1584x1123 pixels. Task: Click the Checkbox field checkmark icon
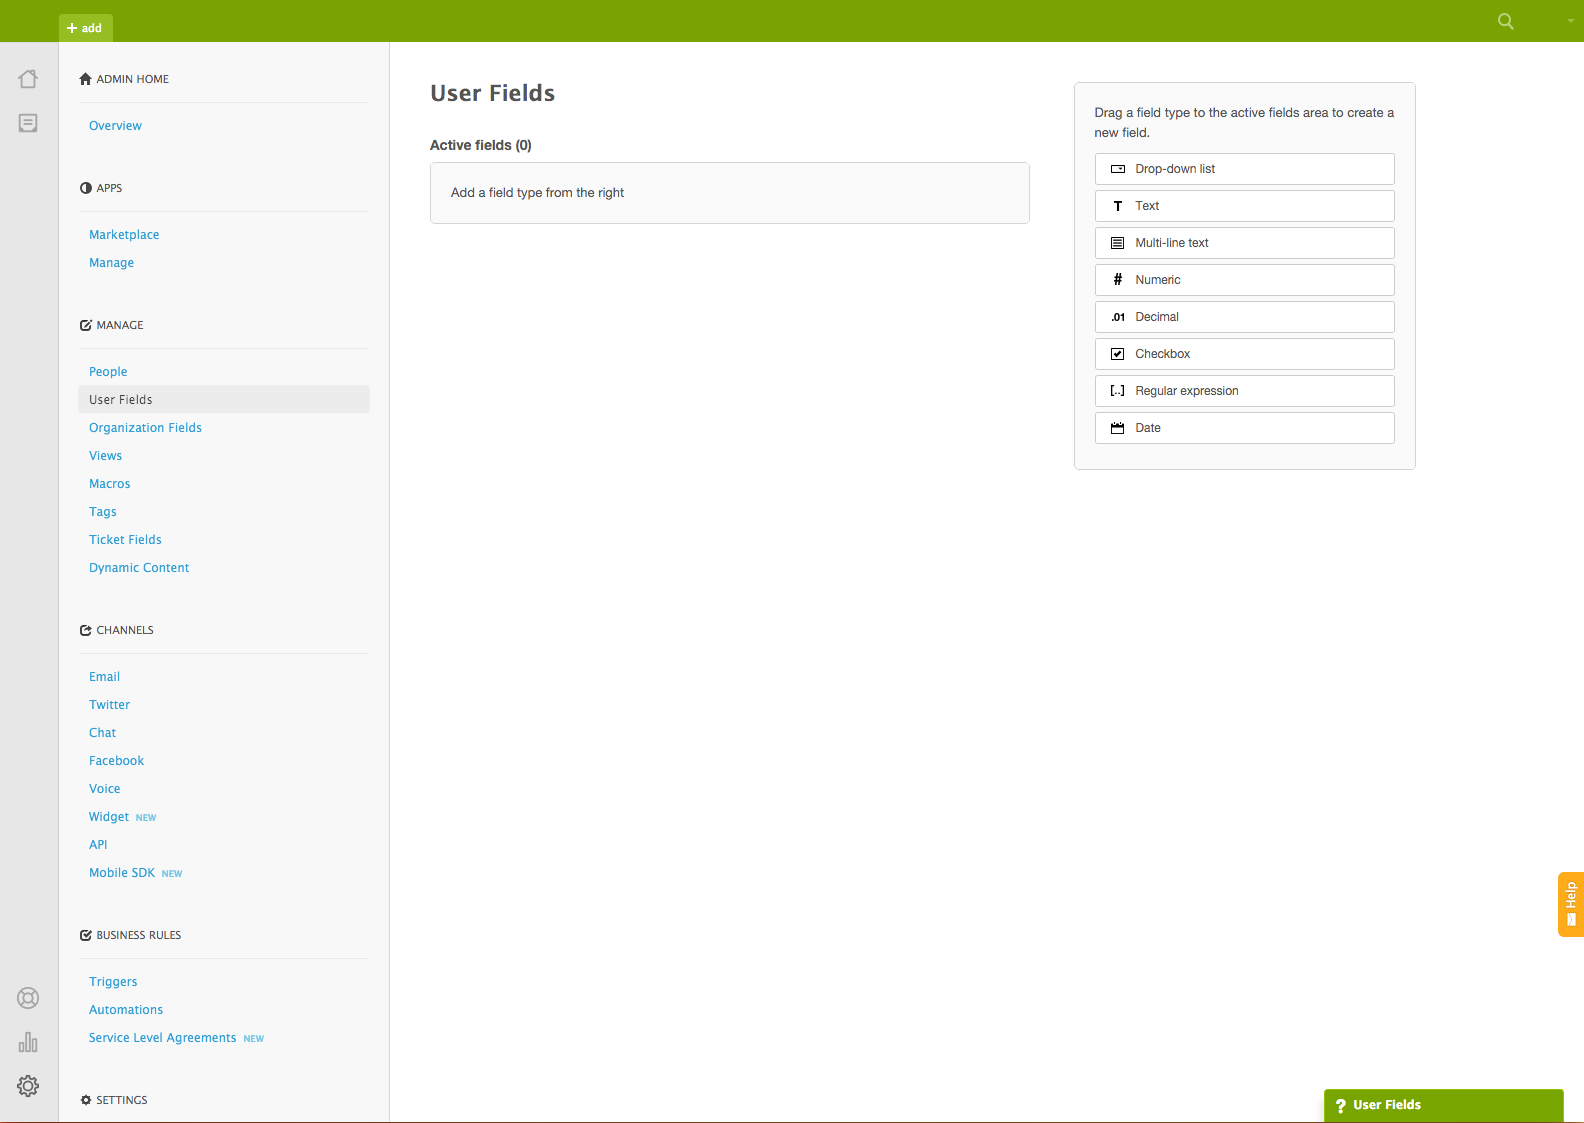click(1118, 354)
